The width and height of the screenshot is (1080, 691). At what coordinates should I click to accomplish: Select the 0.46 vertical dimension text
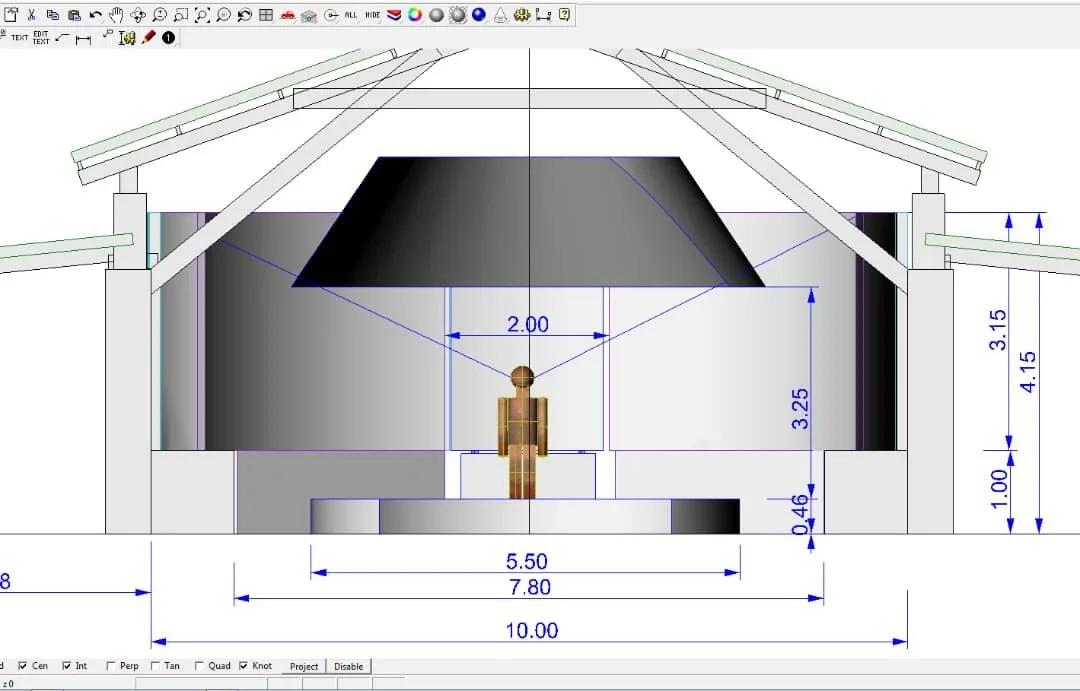click(x=800, y=515)
